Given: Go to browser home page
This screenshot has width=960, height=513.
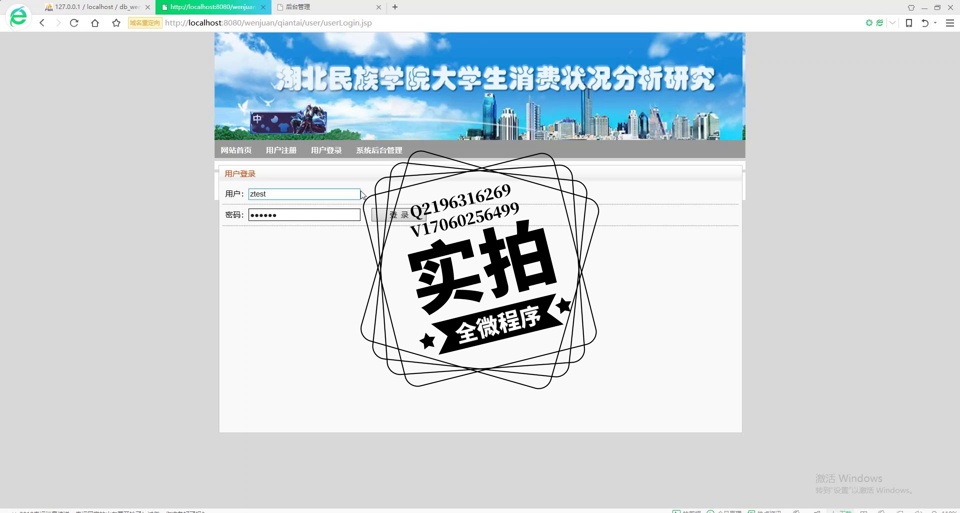Looking at the screenshot, I should 95,23.
